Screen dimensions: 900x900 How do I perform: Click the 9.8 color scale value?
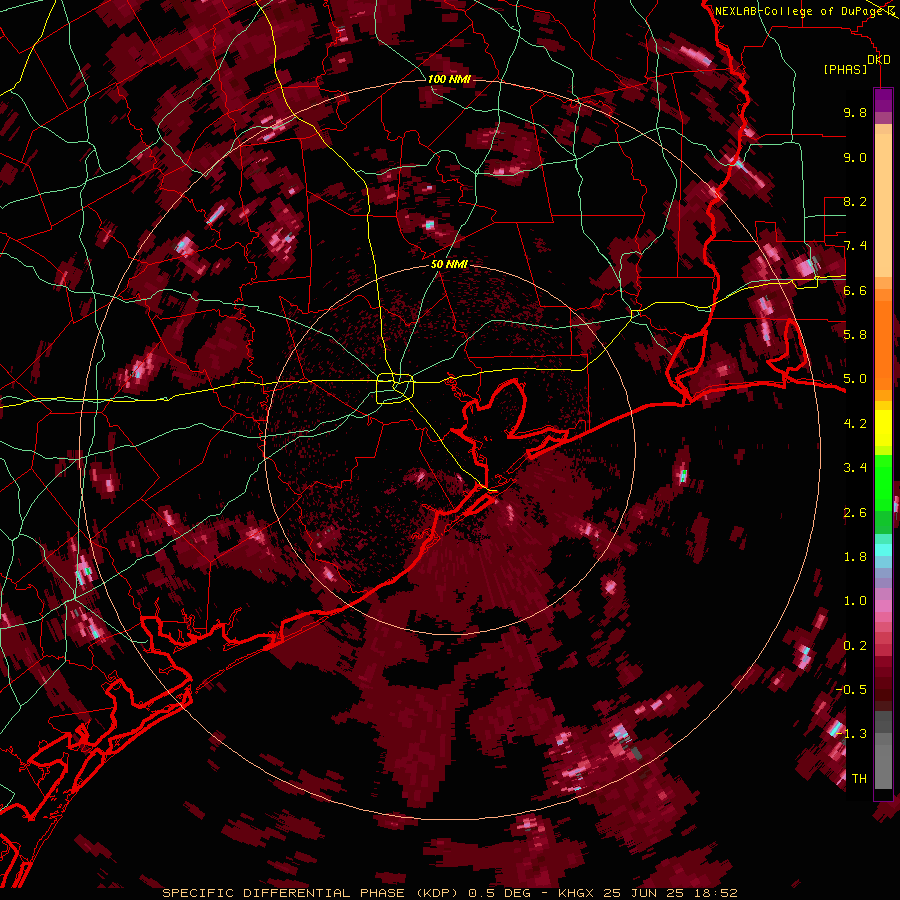pyautogui.click(x=855, y=112)
